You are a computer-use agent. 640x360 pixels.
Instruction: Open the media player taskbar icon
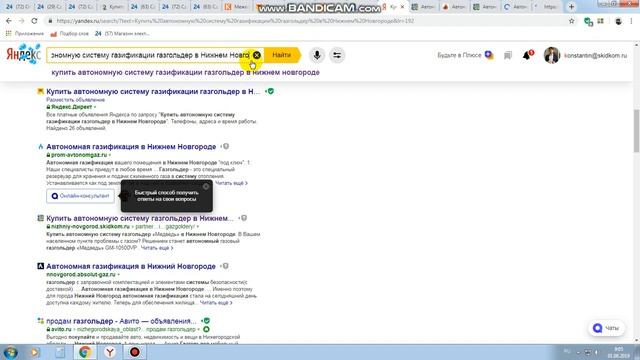35,352
